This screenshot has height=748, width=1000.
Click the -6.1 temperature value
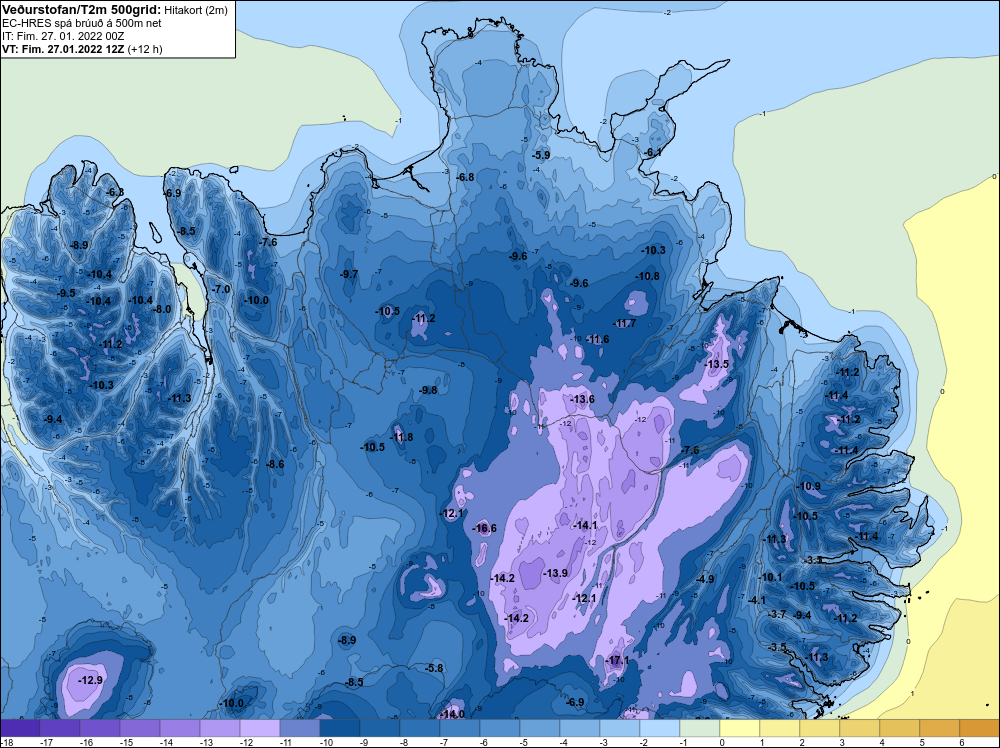coord(652,152)
